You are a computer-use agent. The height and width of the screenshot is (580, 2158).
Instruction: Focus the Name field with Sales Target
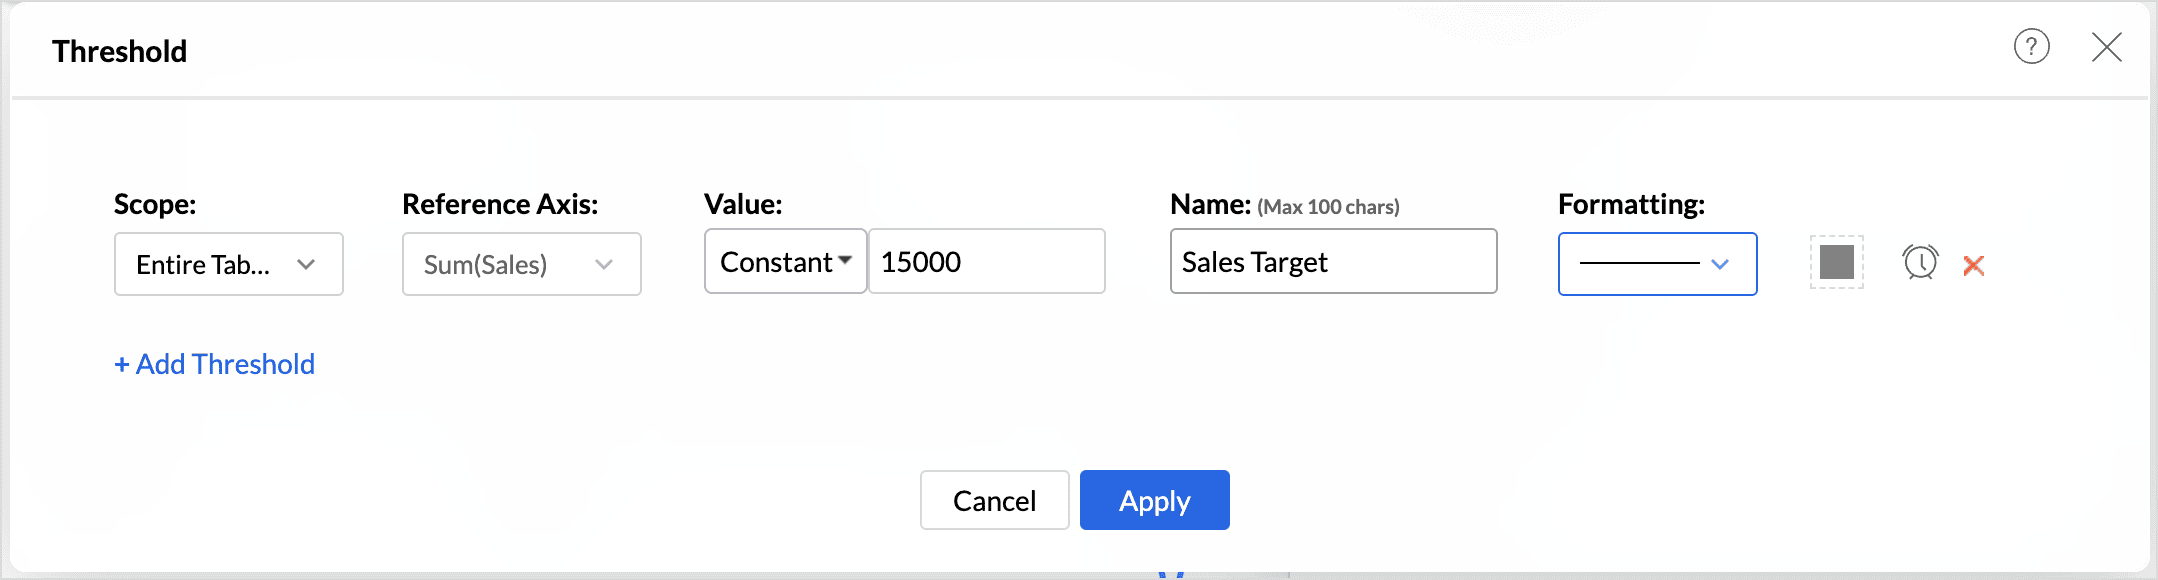click(1333, 261)
